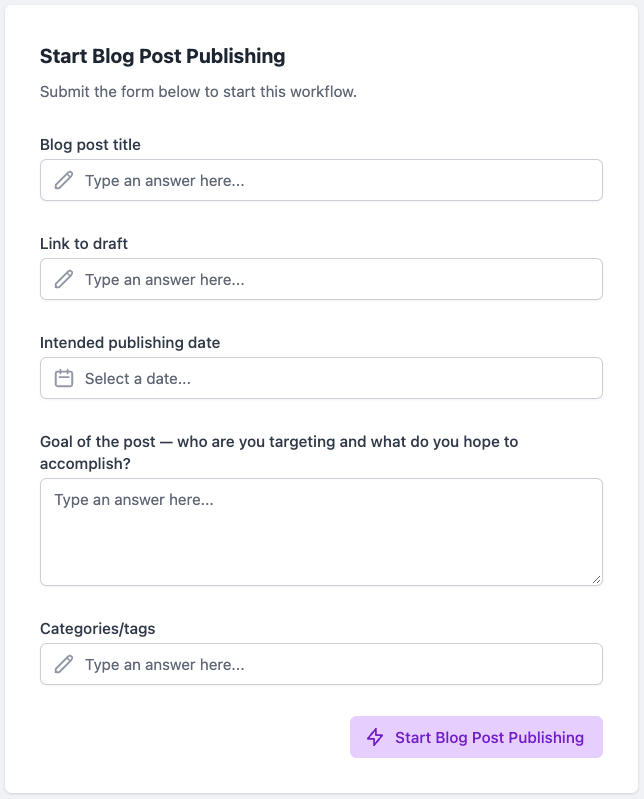Click the pencil icon in Link to draft field
This screenshot has height=799, width=644.
click(64, 279)
